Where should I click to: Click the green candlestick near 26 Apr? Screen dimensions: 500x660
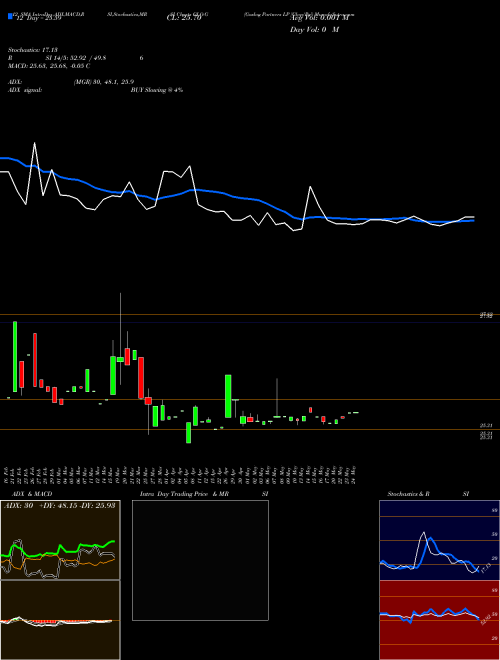[228, 396]
